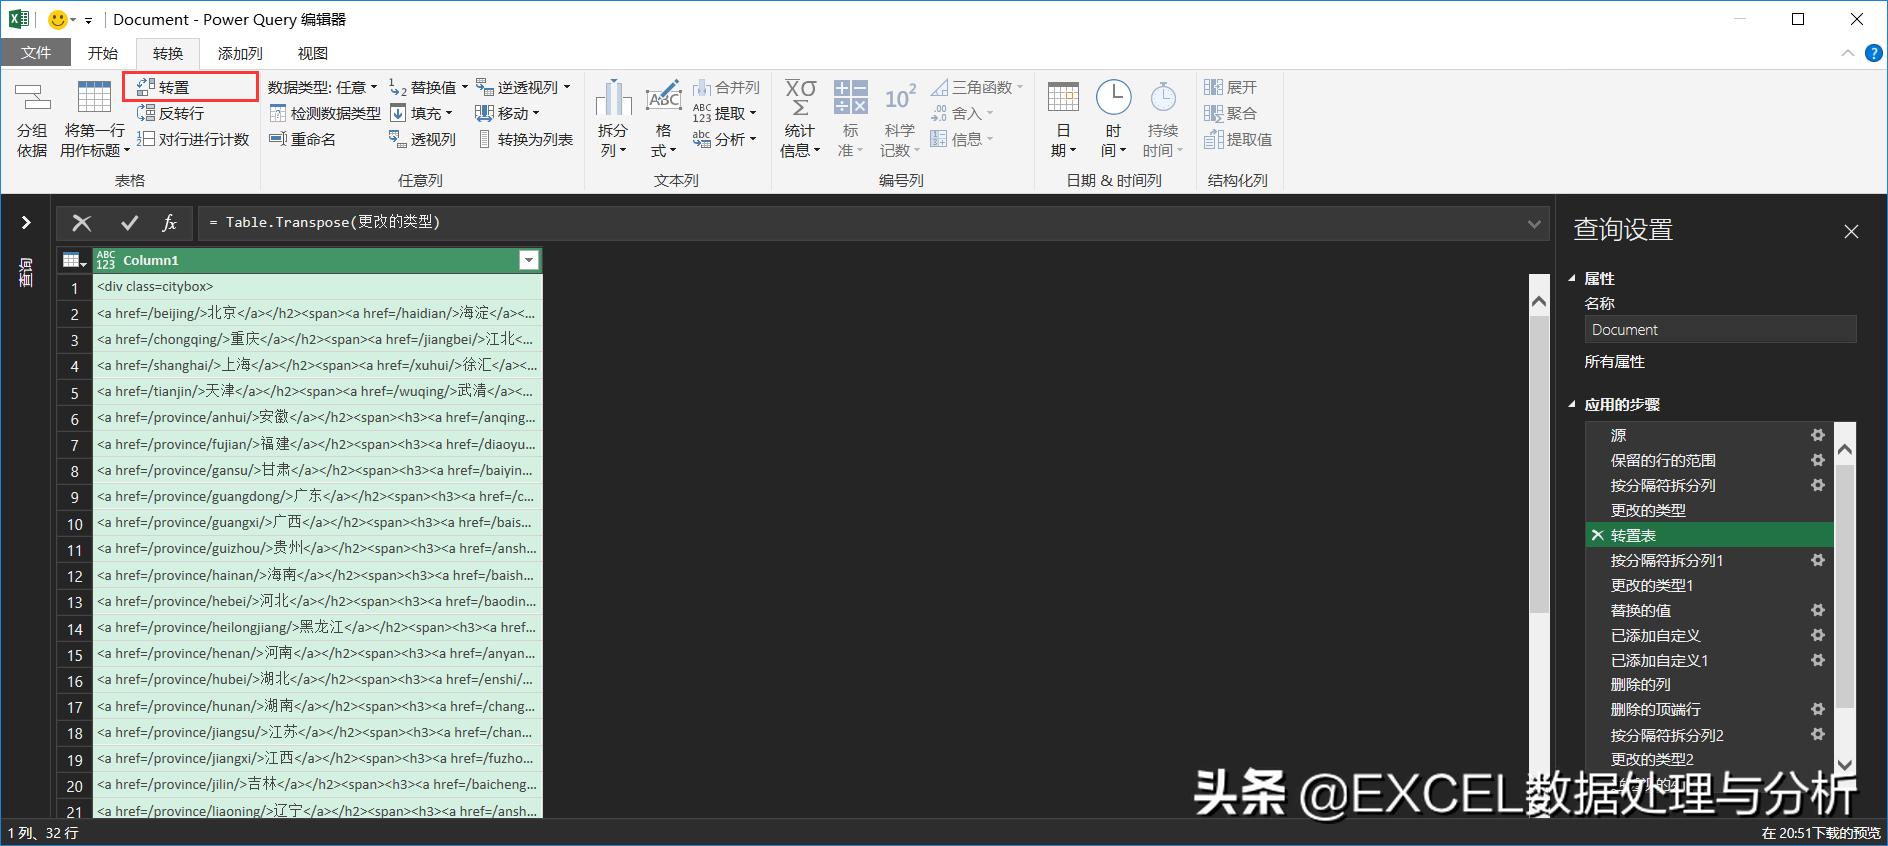1888x846 pixels.
Task: Select the 已添加自定义 step
Action: (x=1710, y=635)
